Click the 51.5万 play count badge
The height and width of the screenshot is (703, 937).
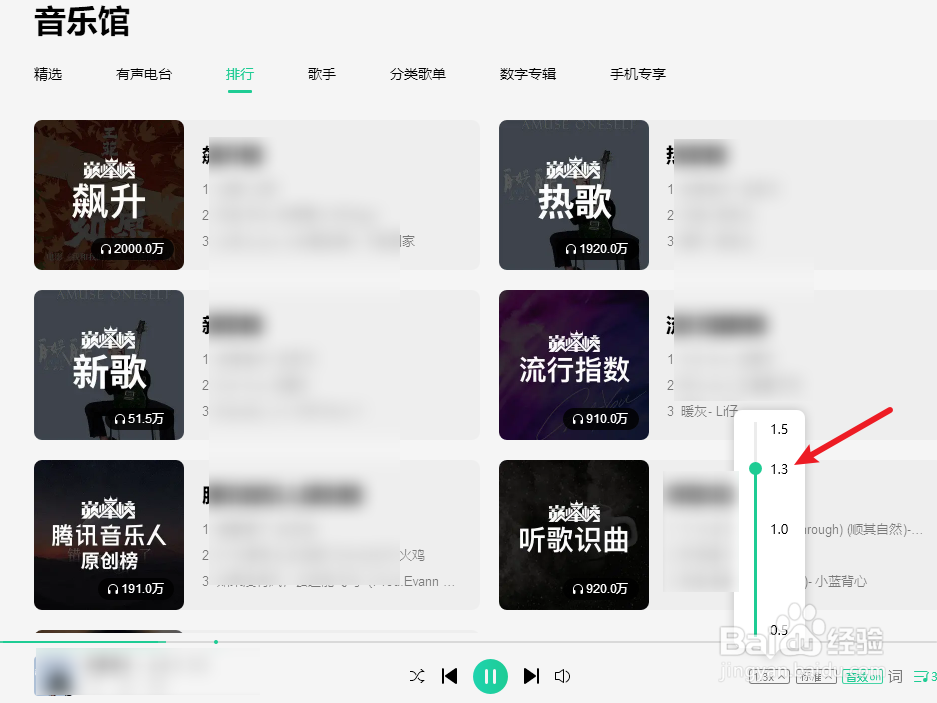click(139, 419)
